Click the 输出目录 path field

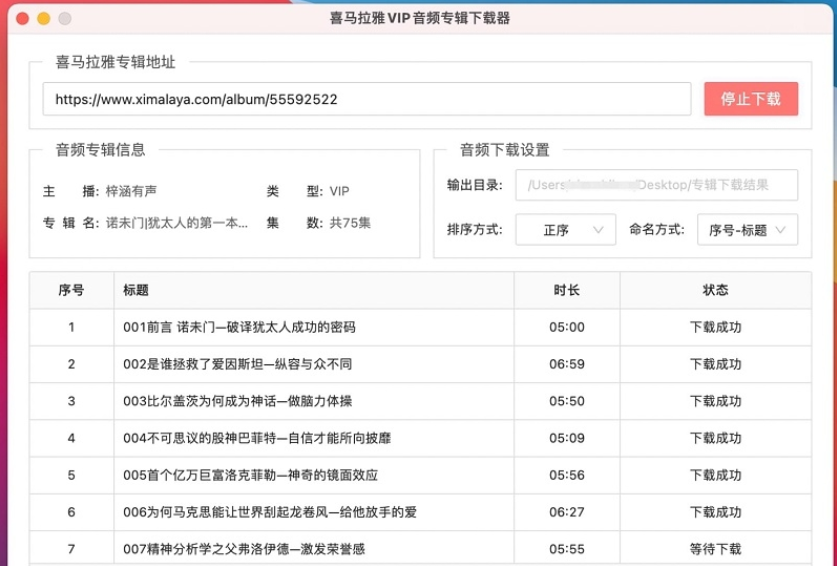(657, 185)
